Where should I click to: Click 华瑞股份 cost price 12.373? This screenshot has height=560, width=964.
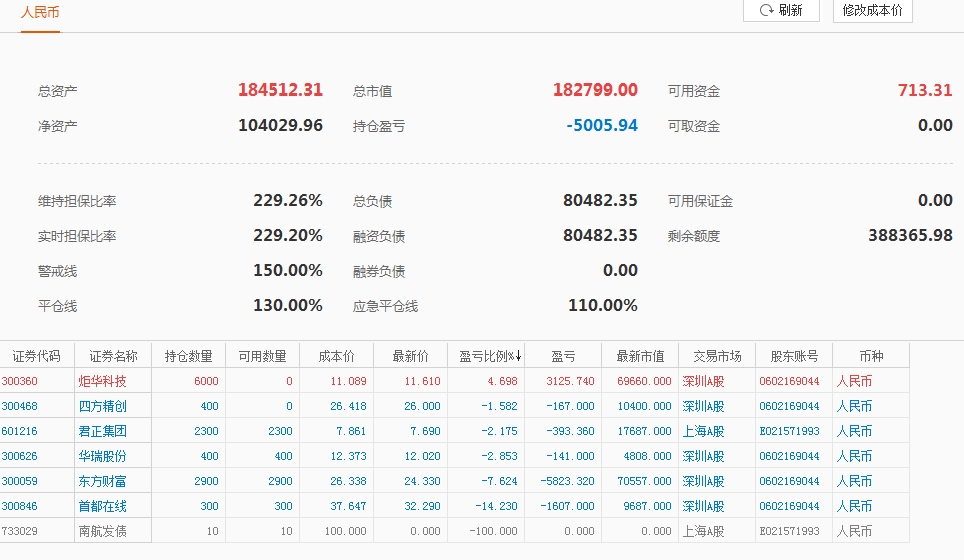pos(348,456)
